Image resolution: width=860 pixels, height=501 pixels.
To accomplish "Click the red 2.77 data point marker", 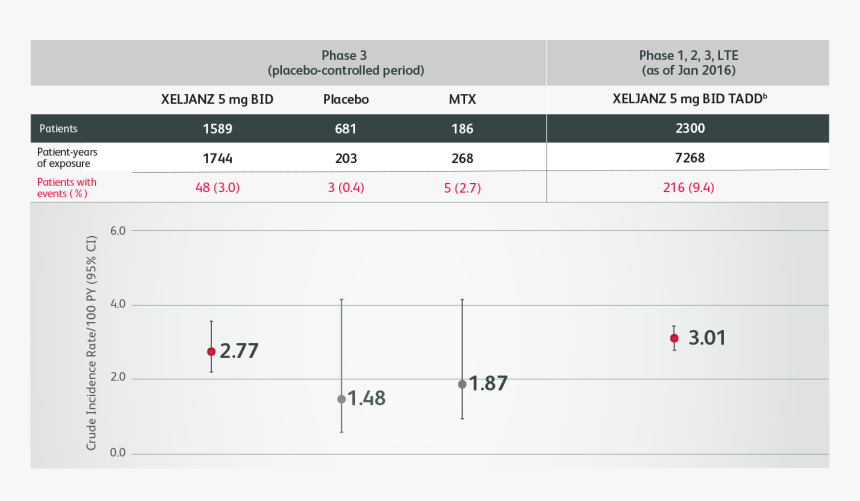I will click(x=211, y=351).
